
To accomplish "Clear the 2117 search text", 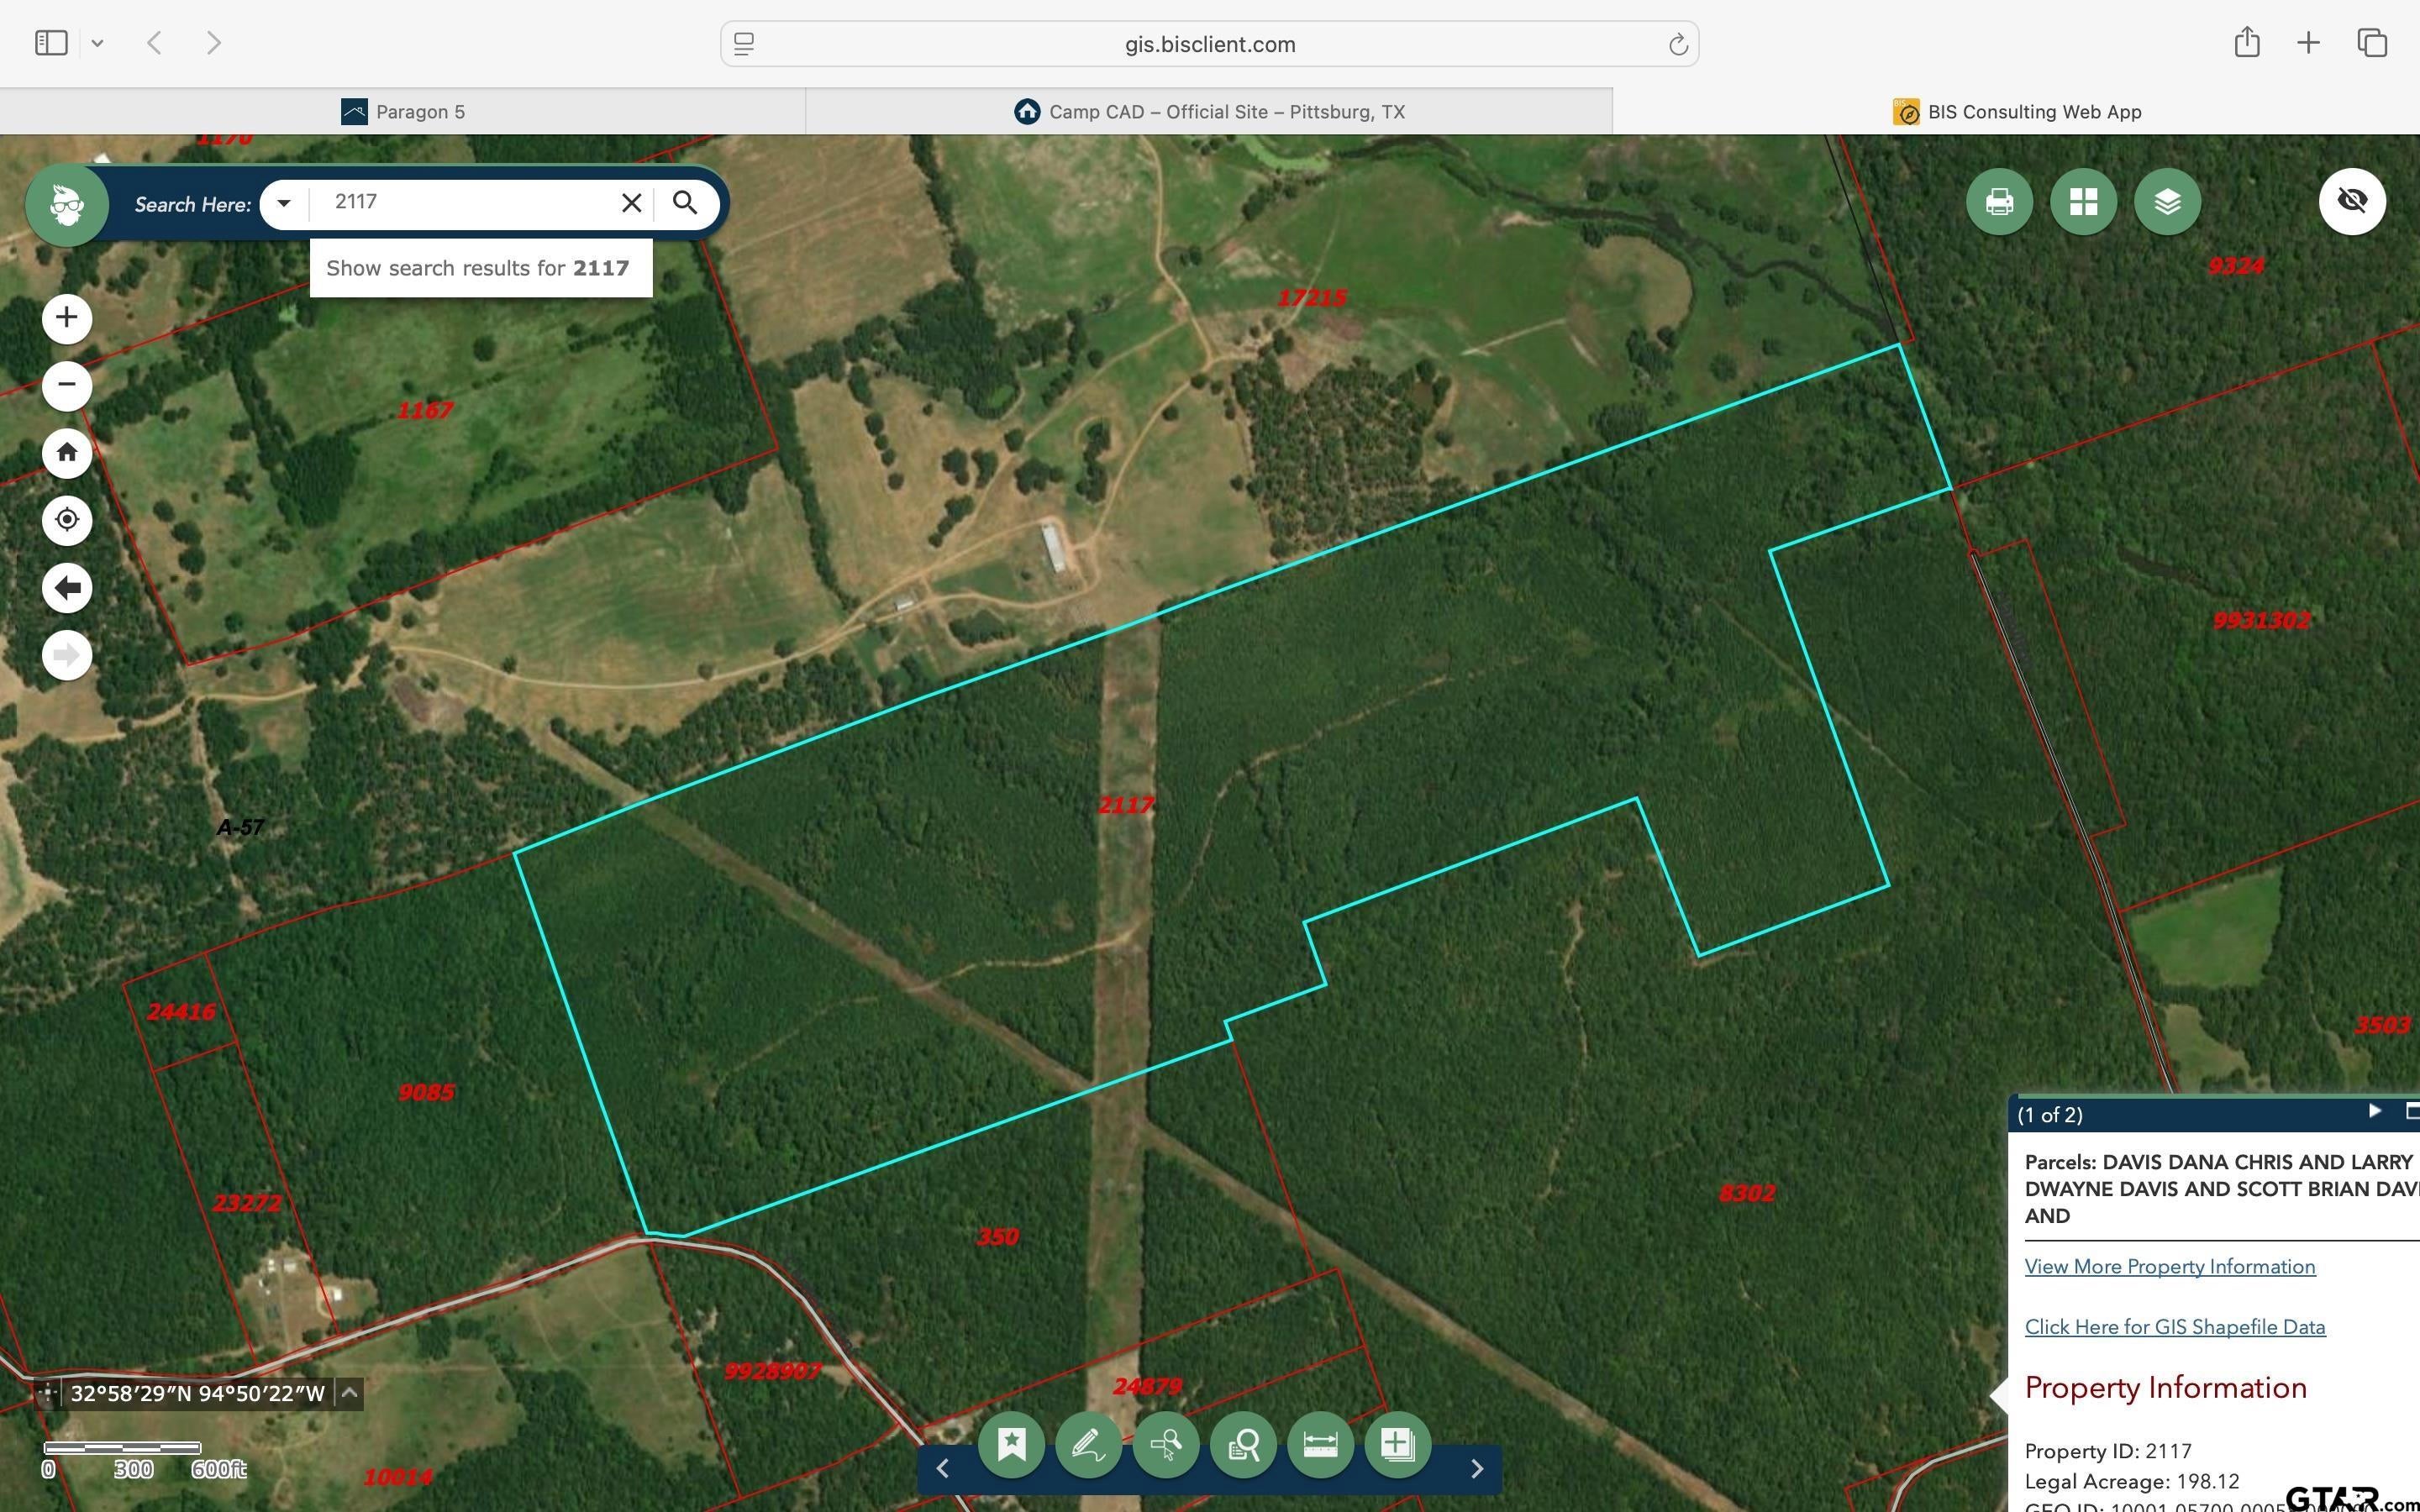I will click(631, 203).
